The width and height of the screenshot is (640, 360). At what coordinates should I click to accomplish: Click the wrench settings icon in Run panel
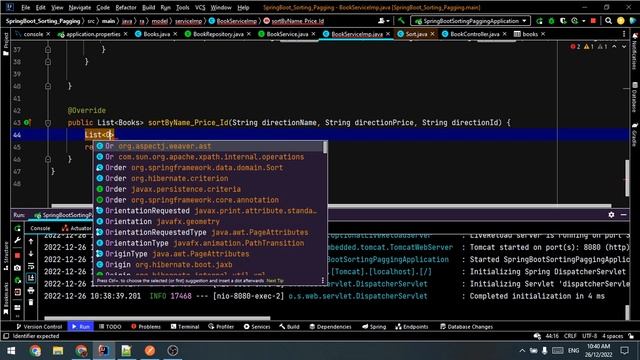tap(18, 240)
